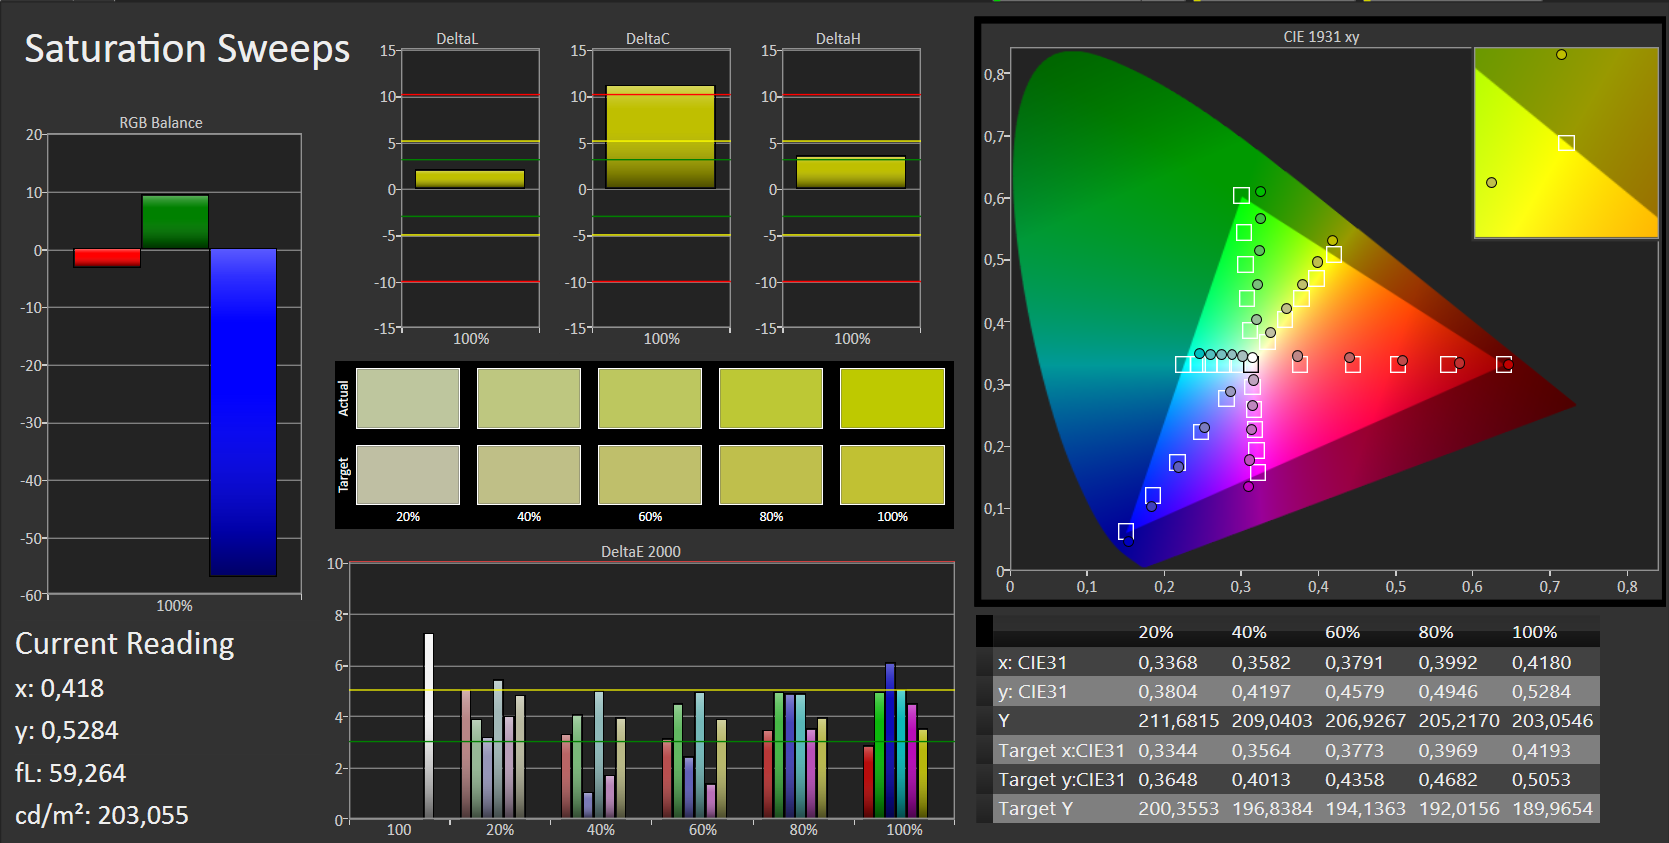1669x843 pixels.
Task: Click the 100% red target square in CIE diagram
Action: coord(1504,364)
